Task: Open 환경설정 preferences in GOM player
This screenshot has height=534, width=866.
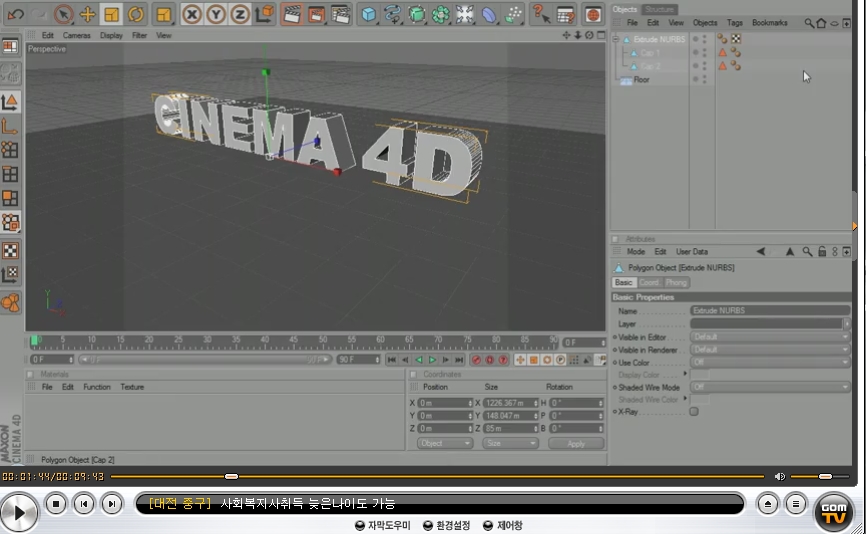Action: tap(447, 525)
